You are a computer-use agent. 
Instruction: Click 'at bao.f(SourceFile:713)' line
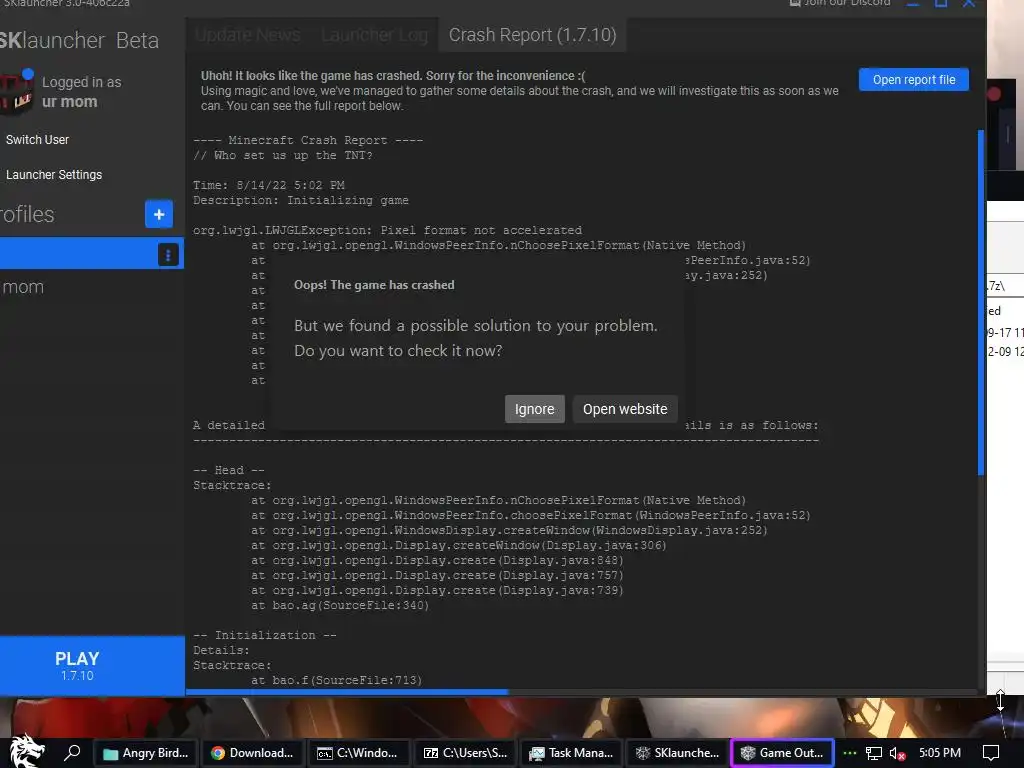pos(336,680)
